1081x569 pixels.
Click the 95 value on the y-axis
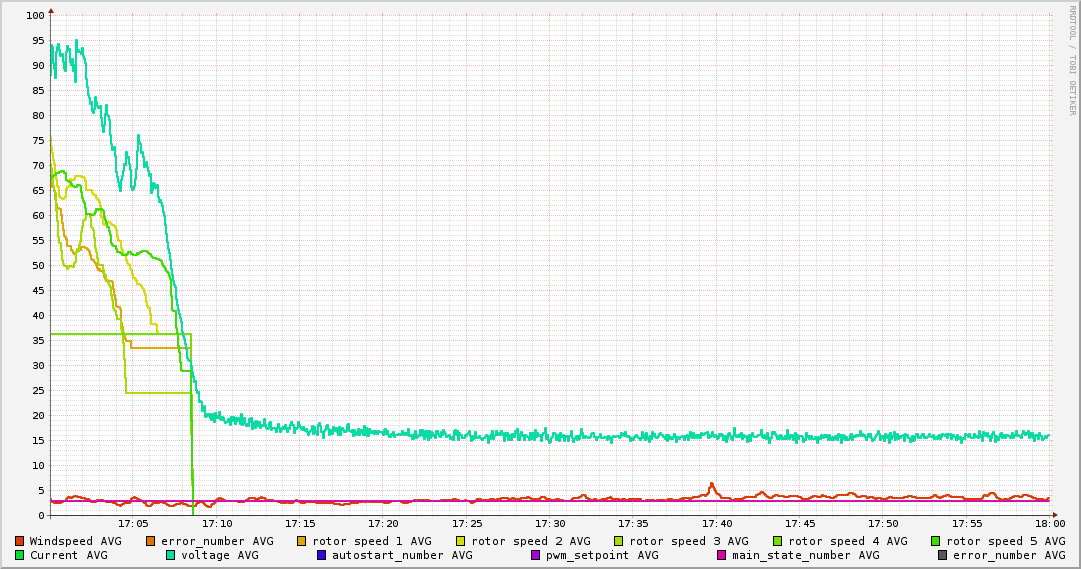38,41
